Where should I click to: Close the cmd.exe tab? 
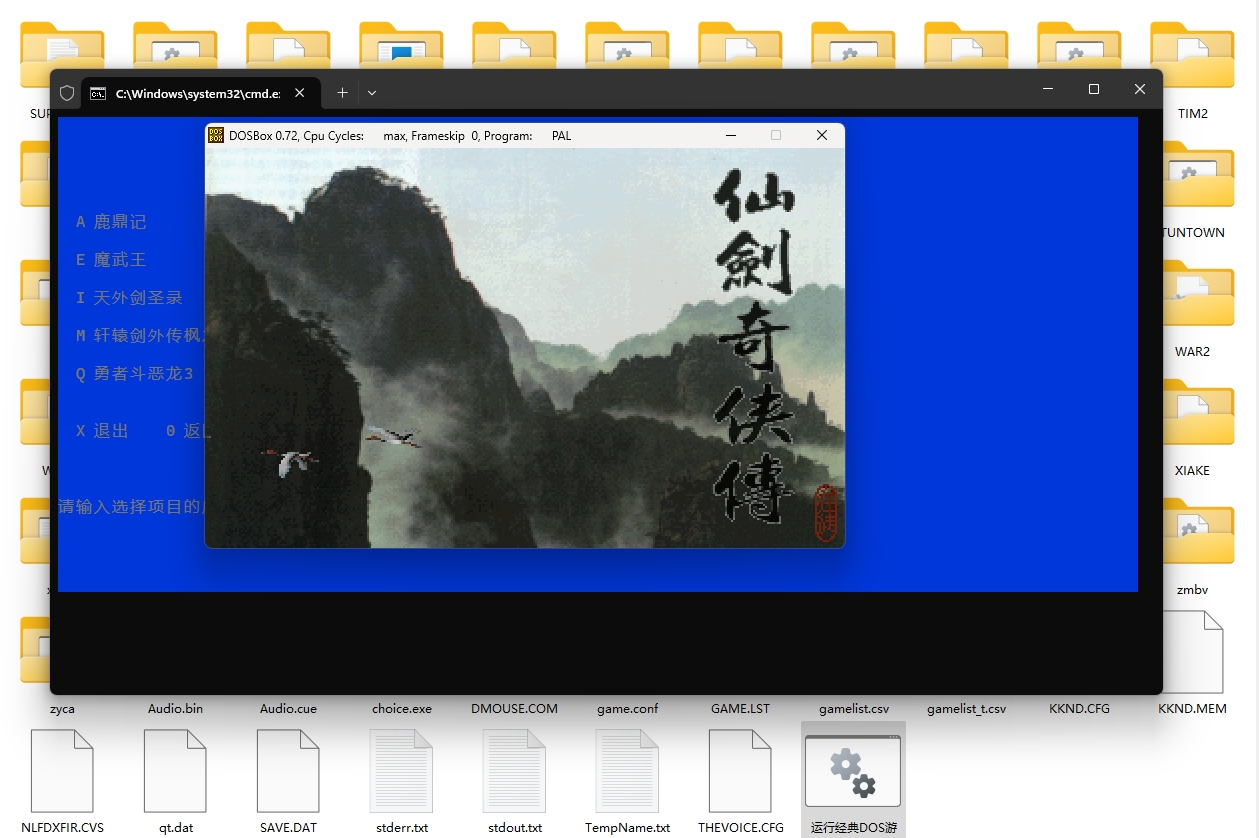(x=300, y=92)
